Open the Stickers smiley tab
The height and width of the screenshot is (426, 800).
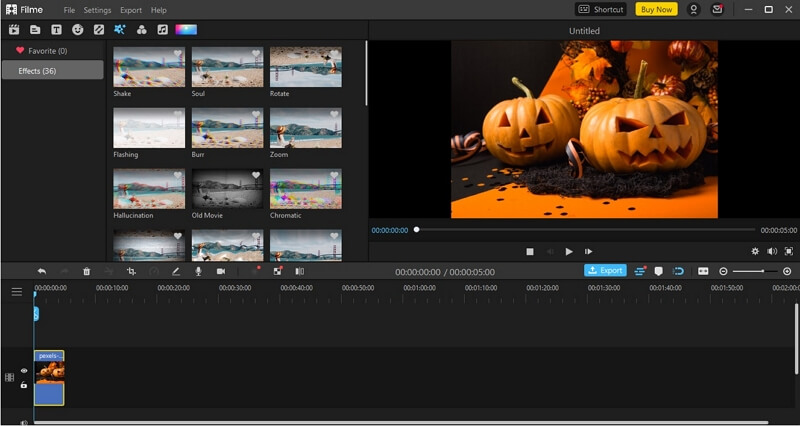tap(78, 30)
